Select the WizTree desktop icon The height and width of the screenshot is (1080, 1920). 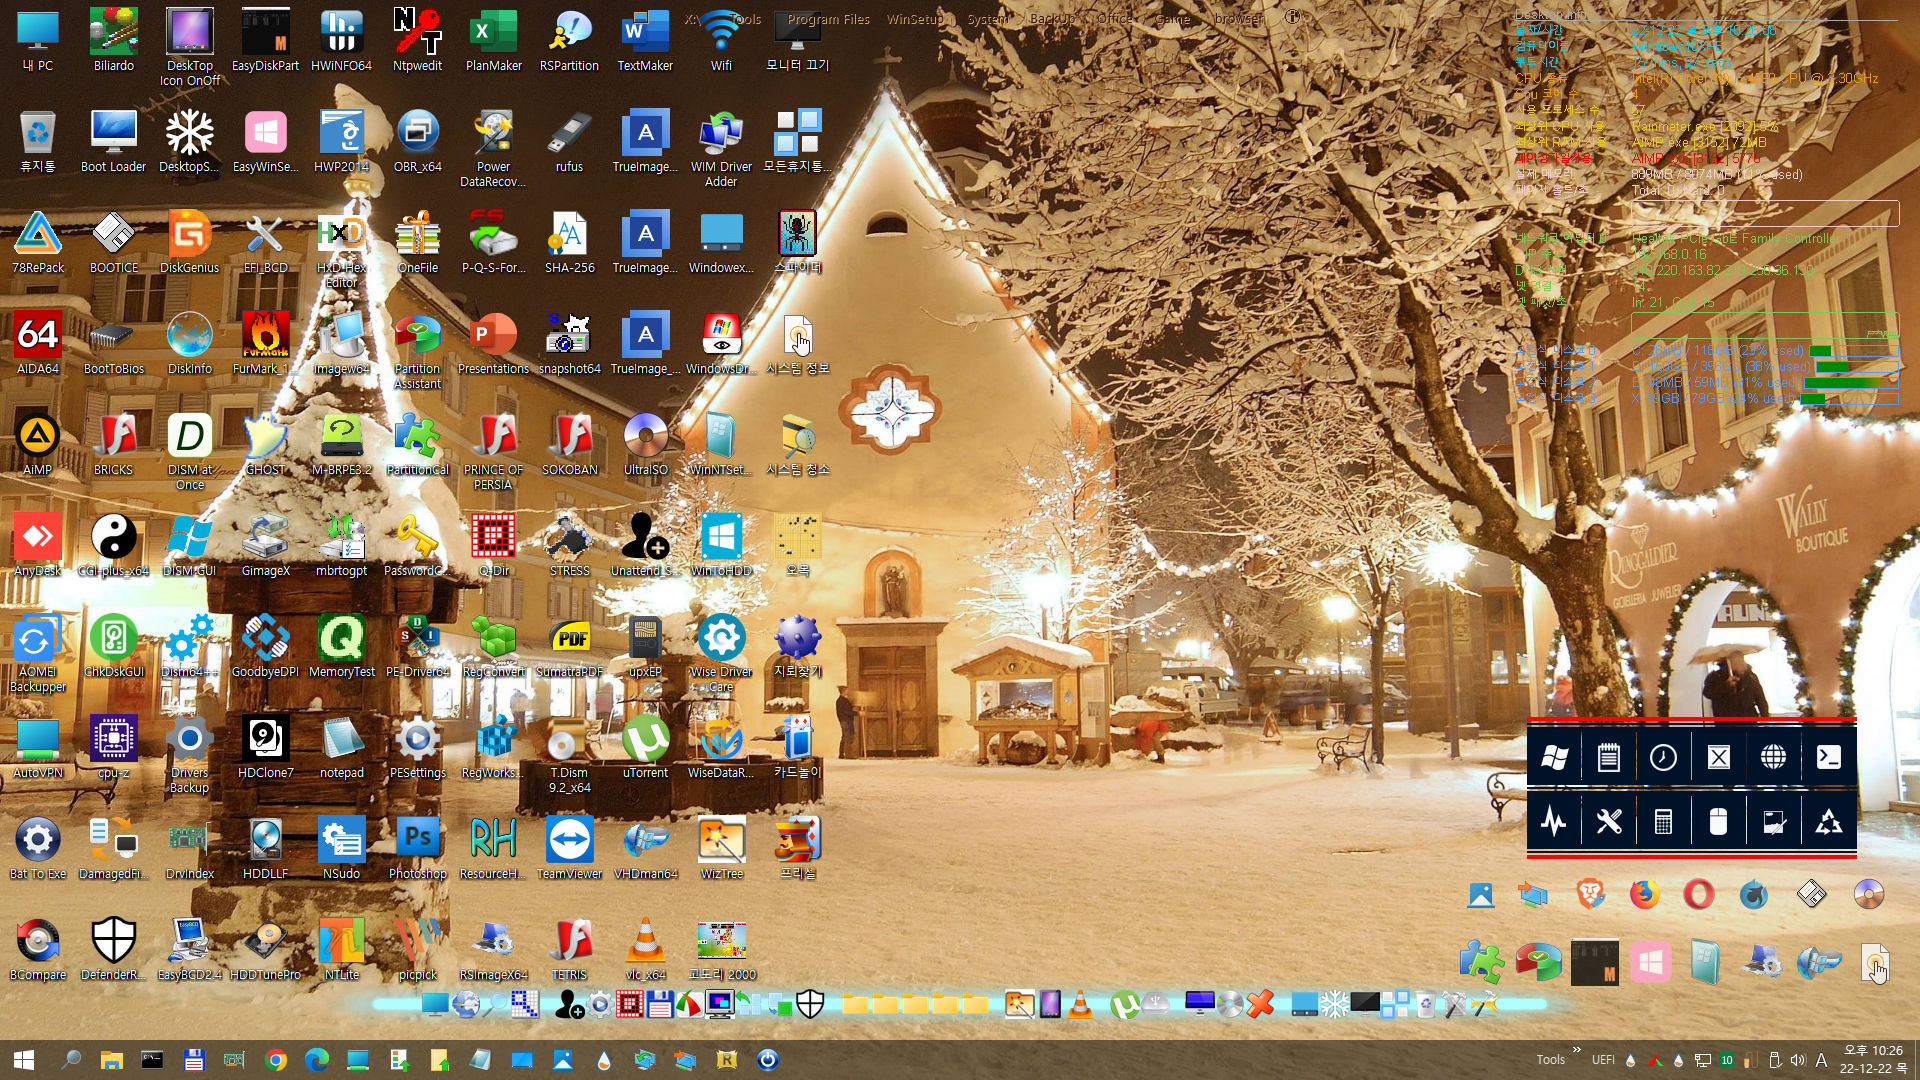(x=721, y=848)
